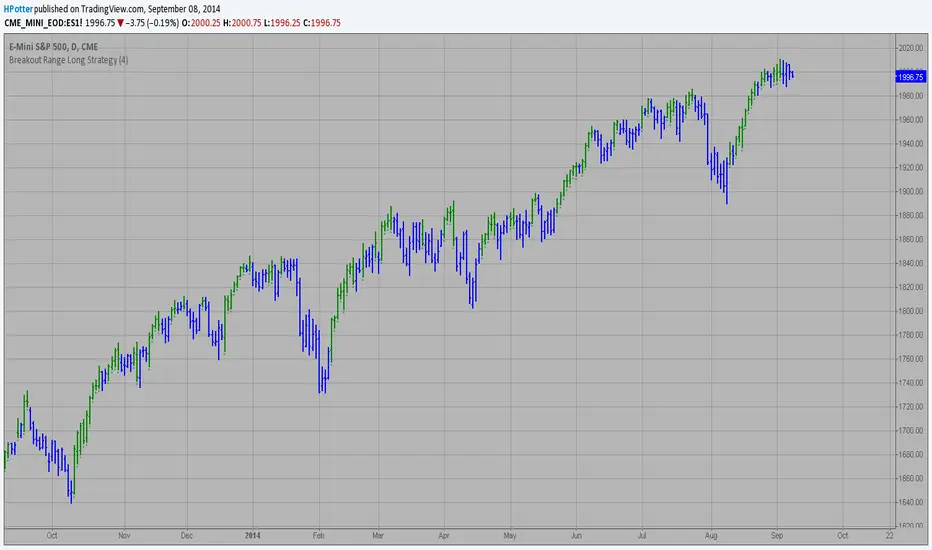Viewport: 932px width, 550px height.
Task: Click the 1640.00 price axis label
Action: (x=911, y=502)
